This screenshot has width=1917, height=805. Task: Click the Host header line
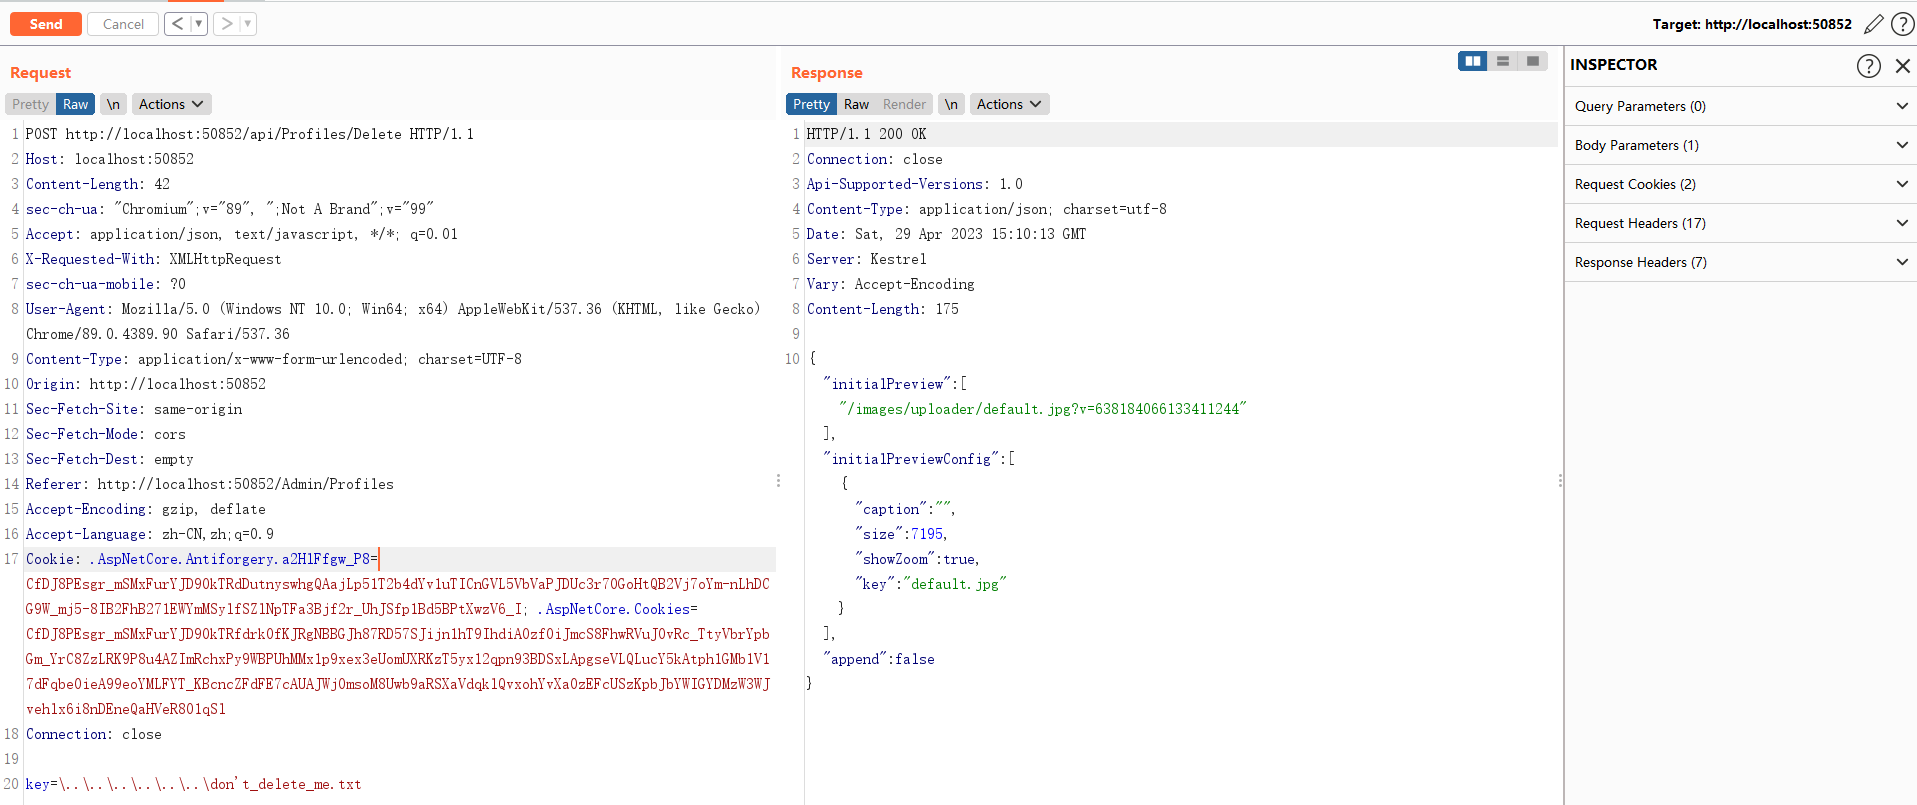(x=110, y=159)
